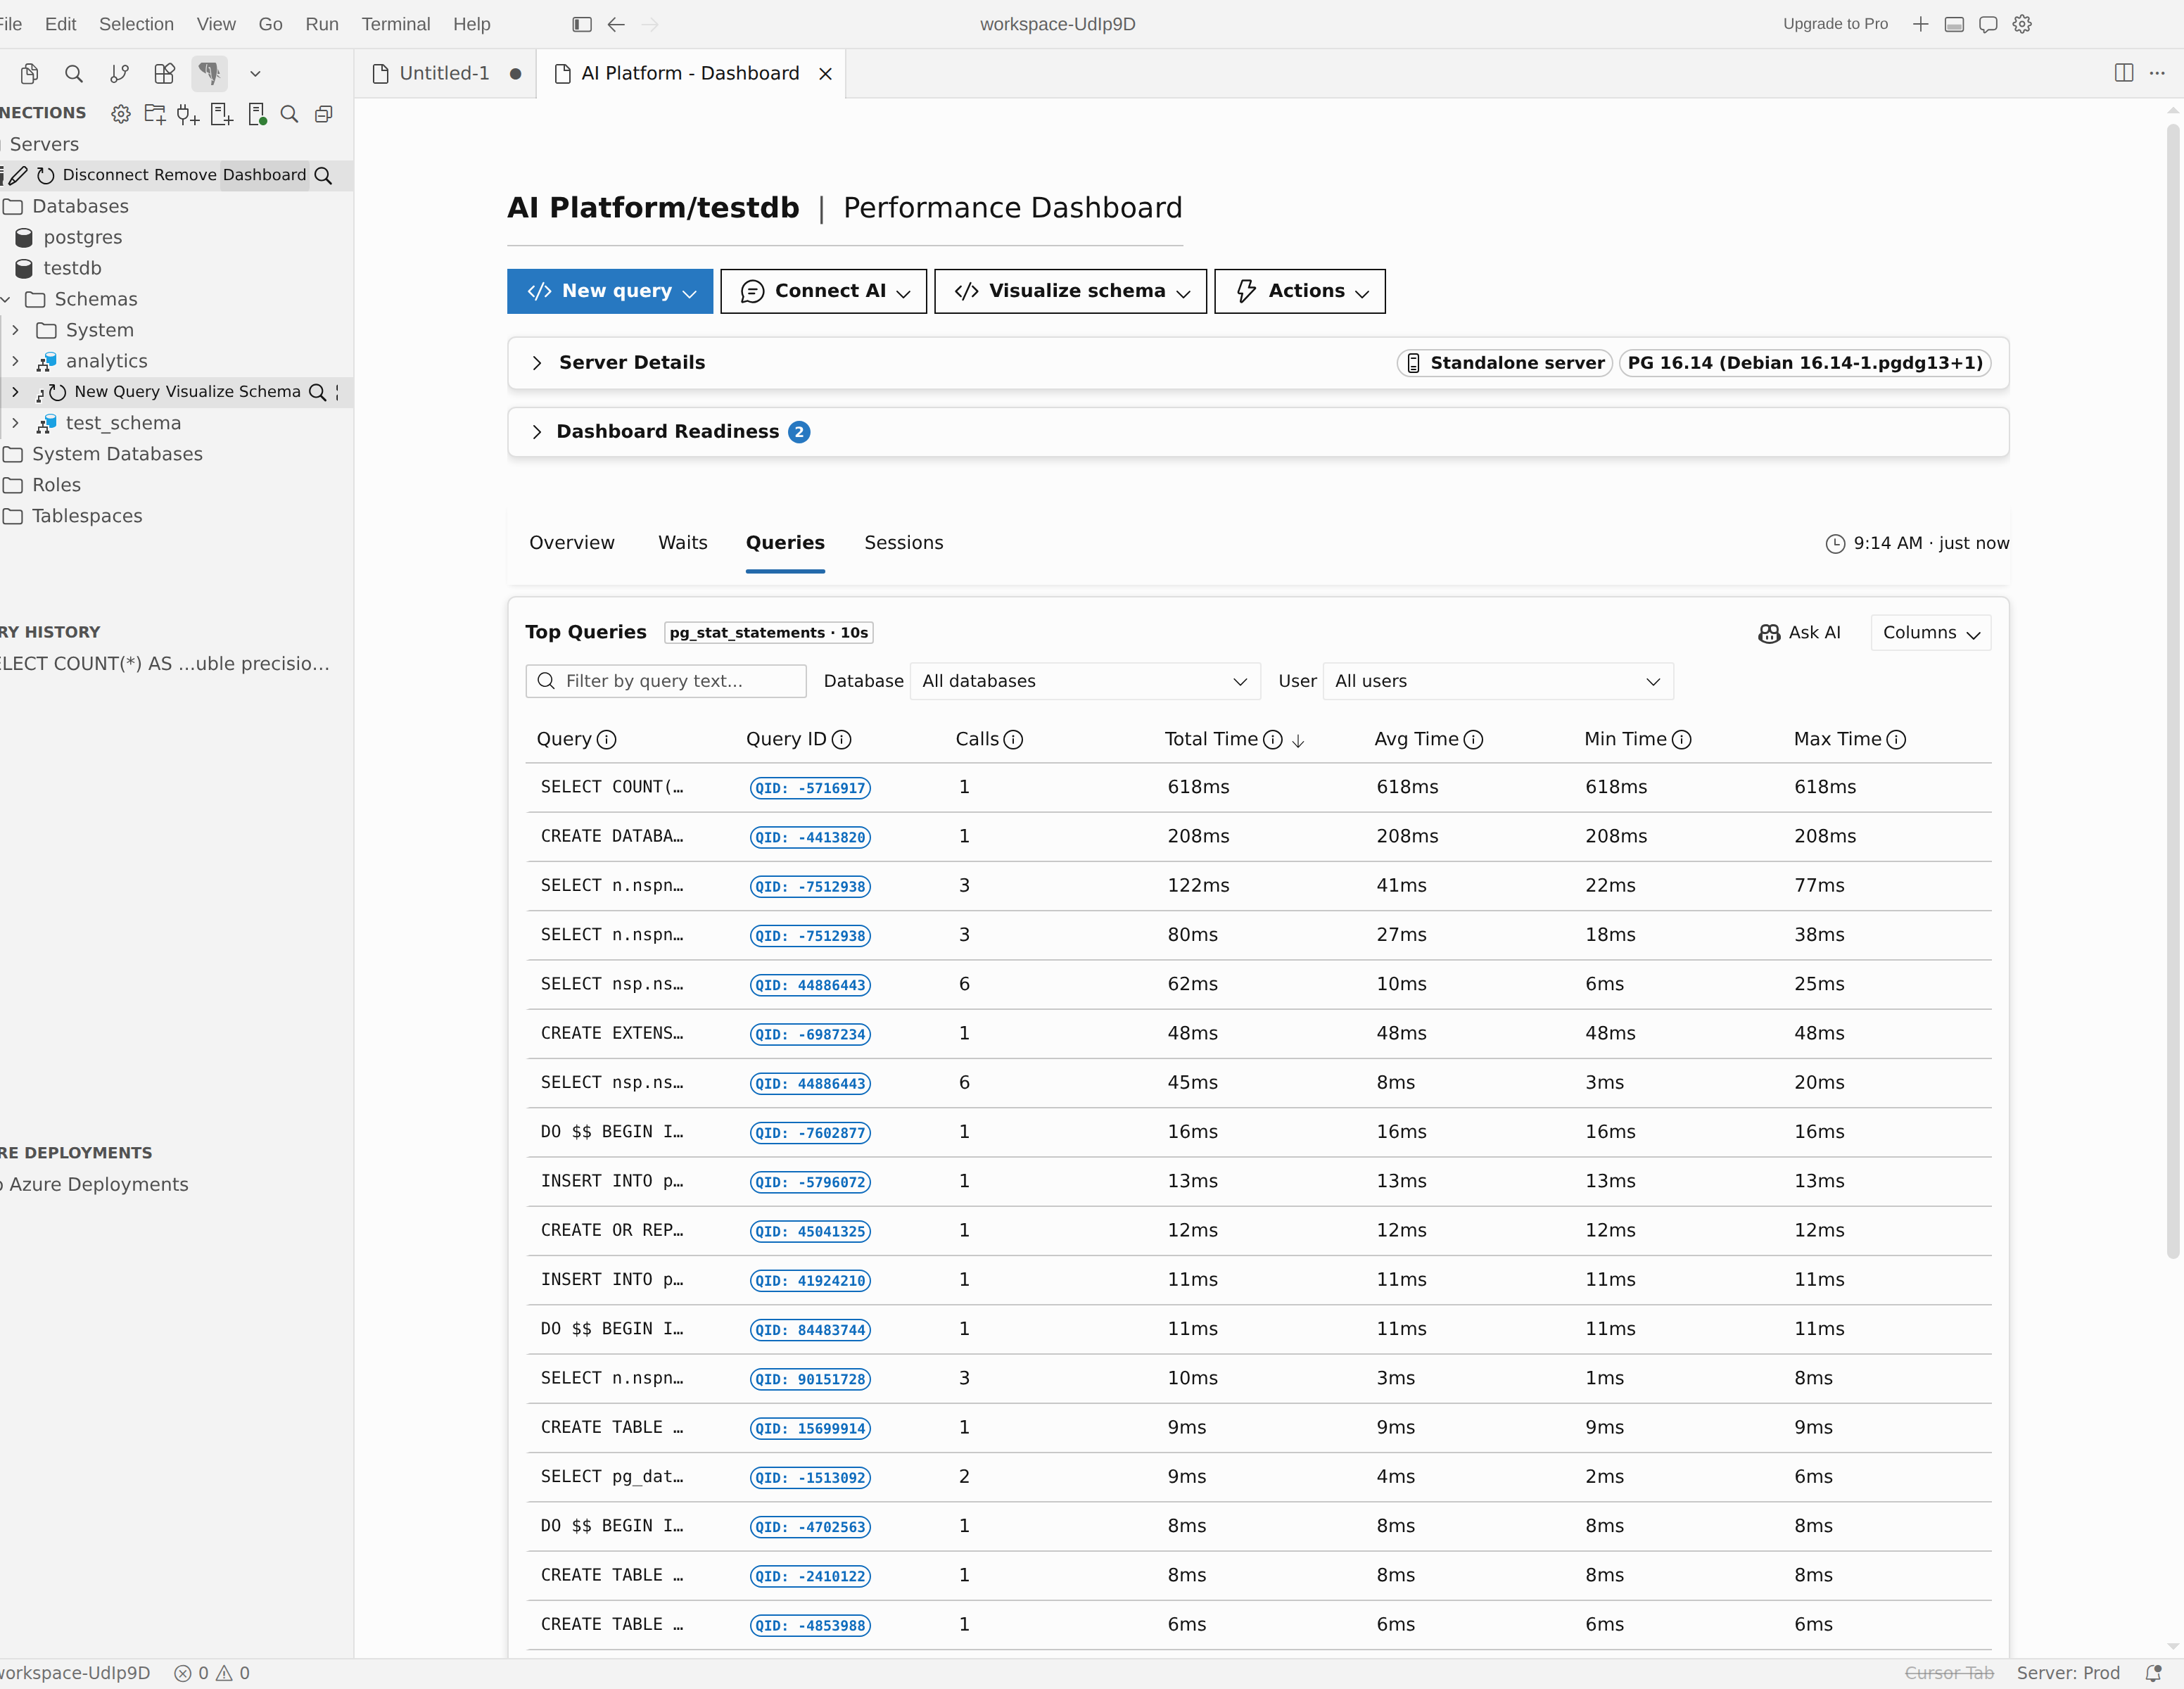Open the Source Control view
The width and height of the screenshot is (2184, 1689).
click(119, 73)
